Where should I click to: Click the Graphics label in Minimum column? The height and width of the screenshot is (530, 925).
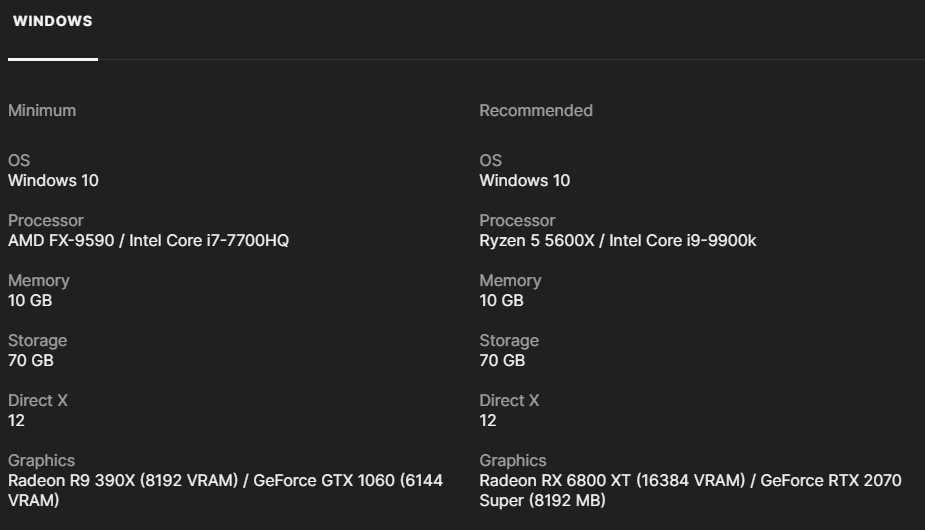pyautogui.click(x=41, y=460)
